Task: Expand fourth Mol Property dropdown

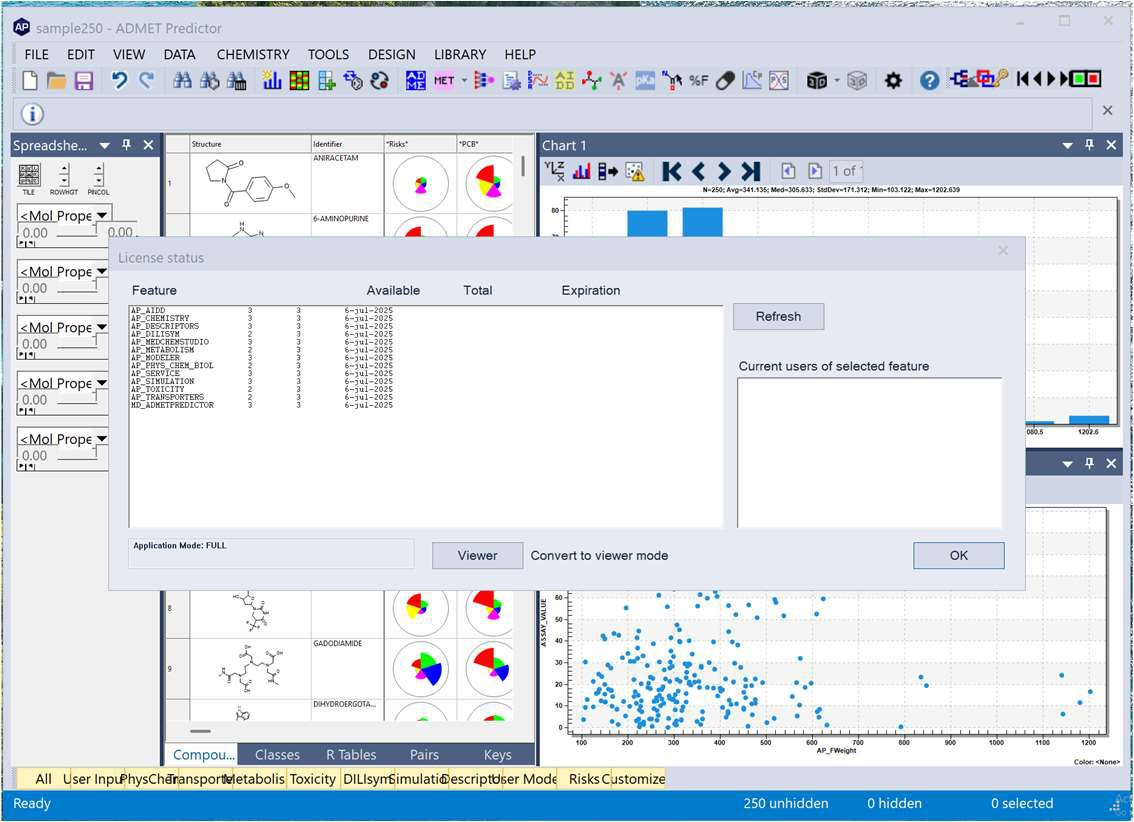Action: (x=102, y=382)
